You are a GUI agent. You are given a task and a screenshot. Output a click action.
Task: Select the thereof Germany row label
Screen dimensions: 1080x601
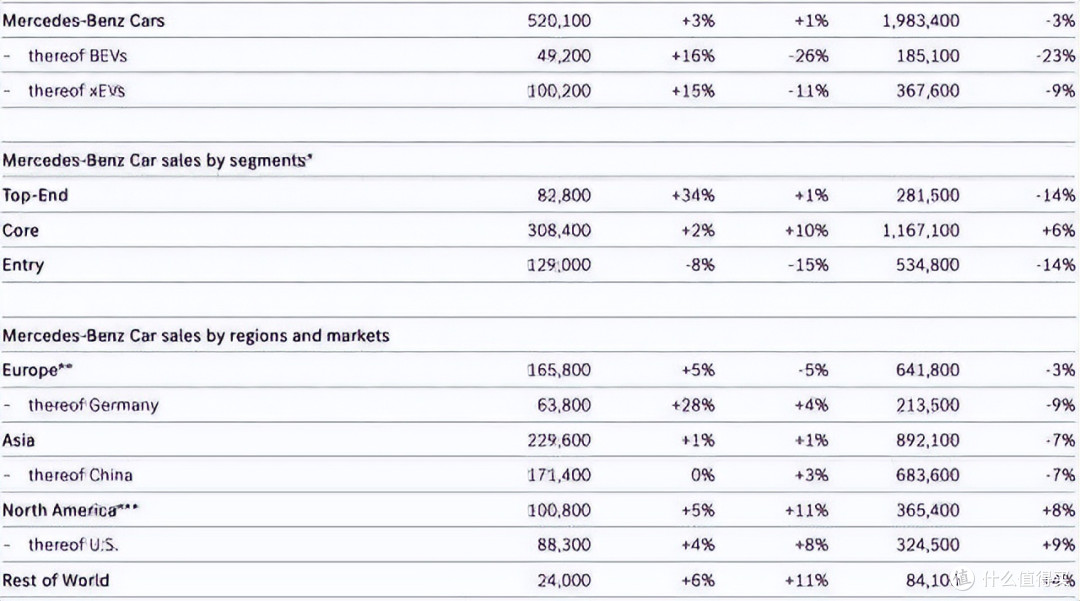point(93,405)
